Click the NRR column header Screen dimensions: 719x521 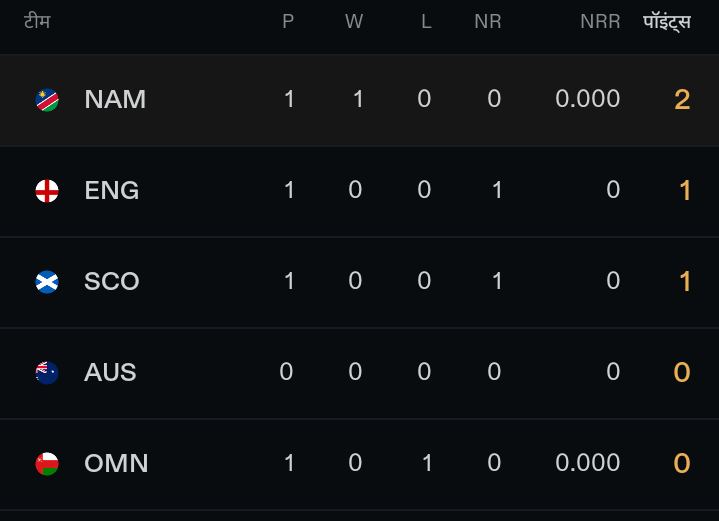(600, 22)
